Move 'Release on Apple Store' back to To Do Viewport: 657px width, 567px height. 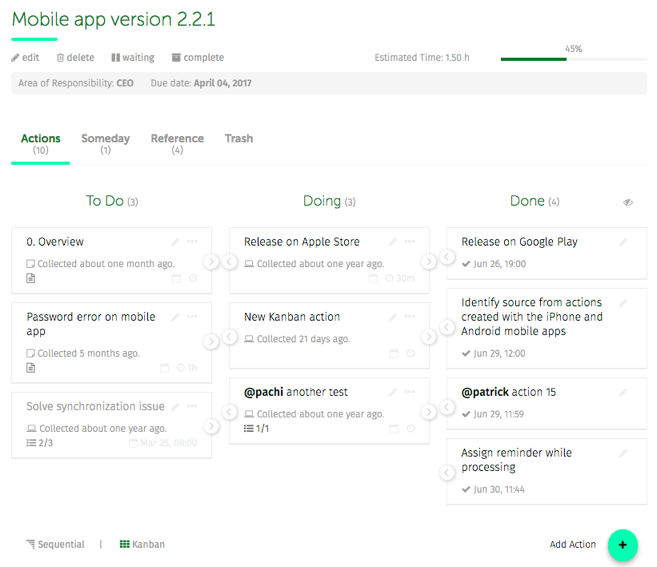click(230, 262)
